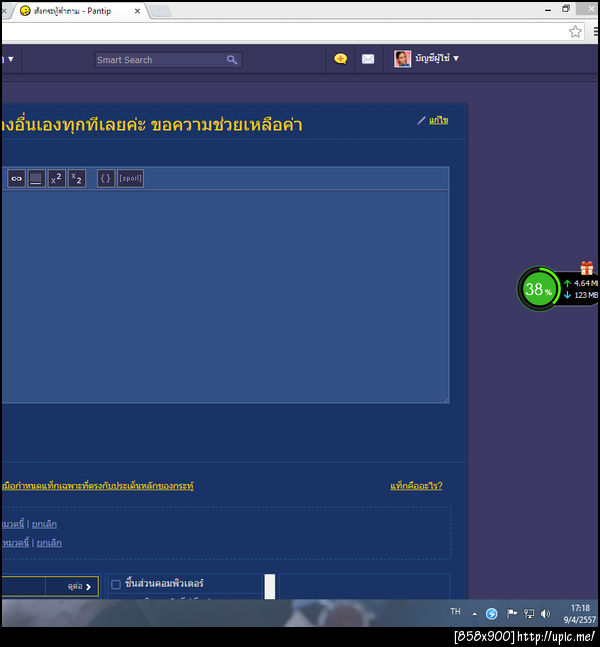Image resolution: width=600 pixels, height=647 pixels.
Task: Select the Pantip browser tab
Action: (78, 11)
